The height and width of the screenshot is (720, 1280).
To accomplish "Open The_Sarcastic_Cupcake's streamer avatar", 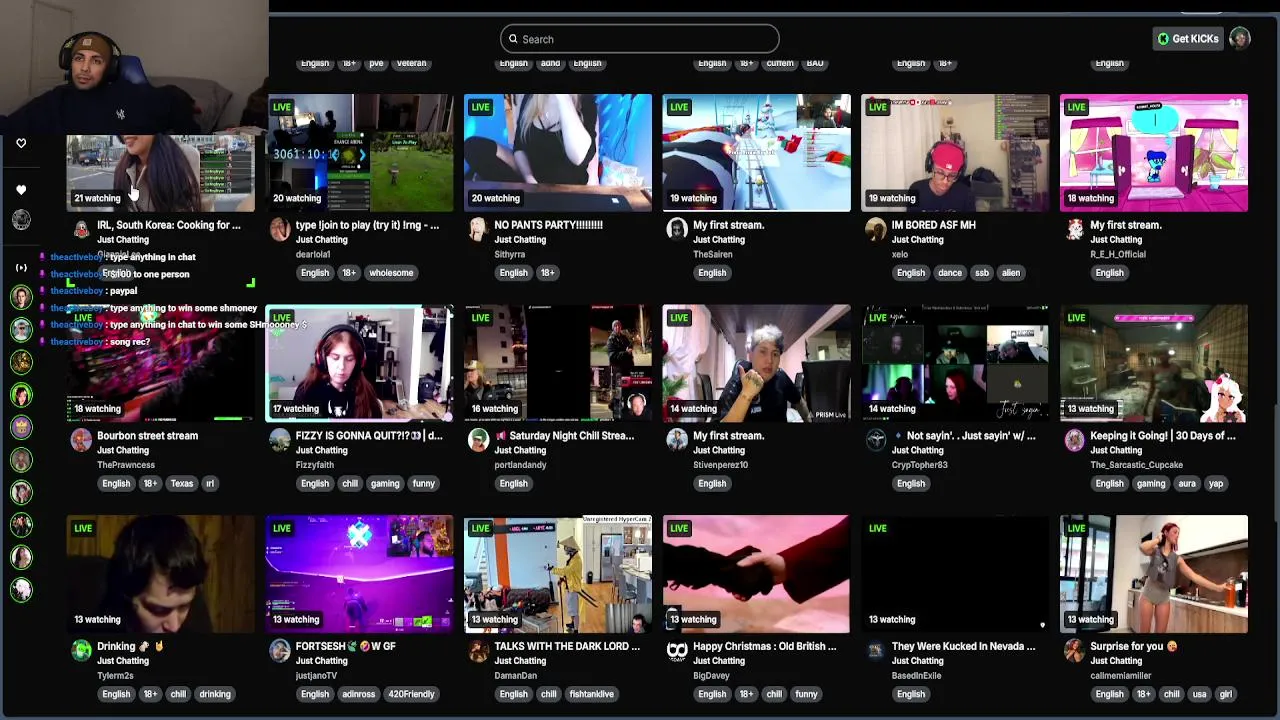I will pyautogui.click(x=1075, y=441).
